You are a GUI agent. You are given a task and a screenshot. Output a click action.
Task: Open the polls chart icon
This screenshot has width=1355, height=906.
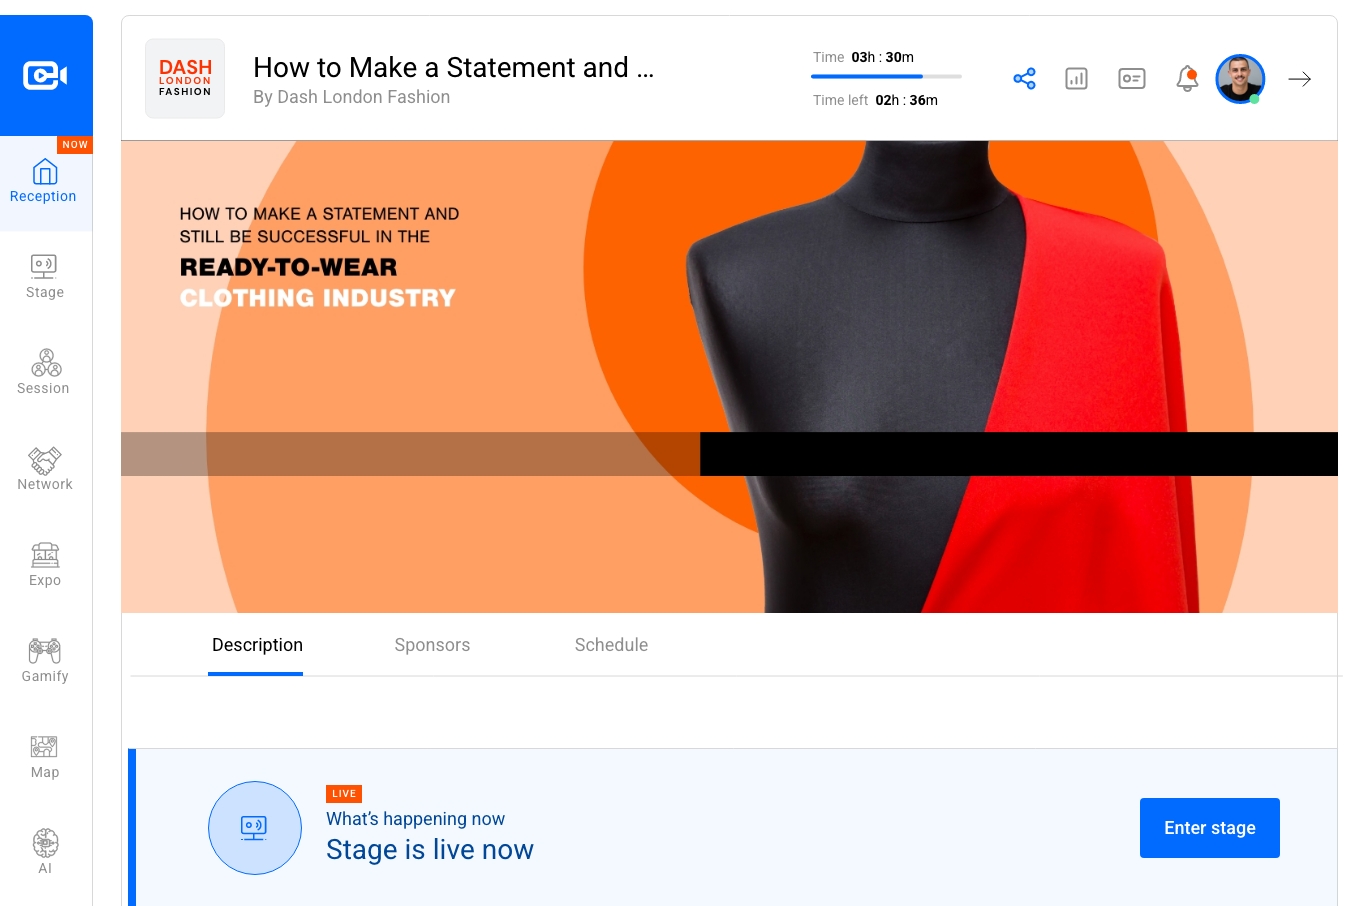tap(1076, 78)
